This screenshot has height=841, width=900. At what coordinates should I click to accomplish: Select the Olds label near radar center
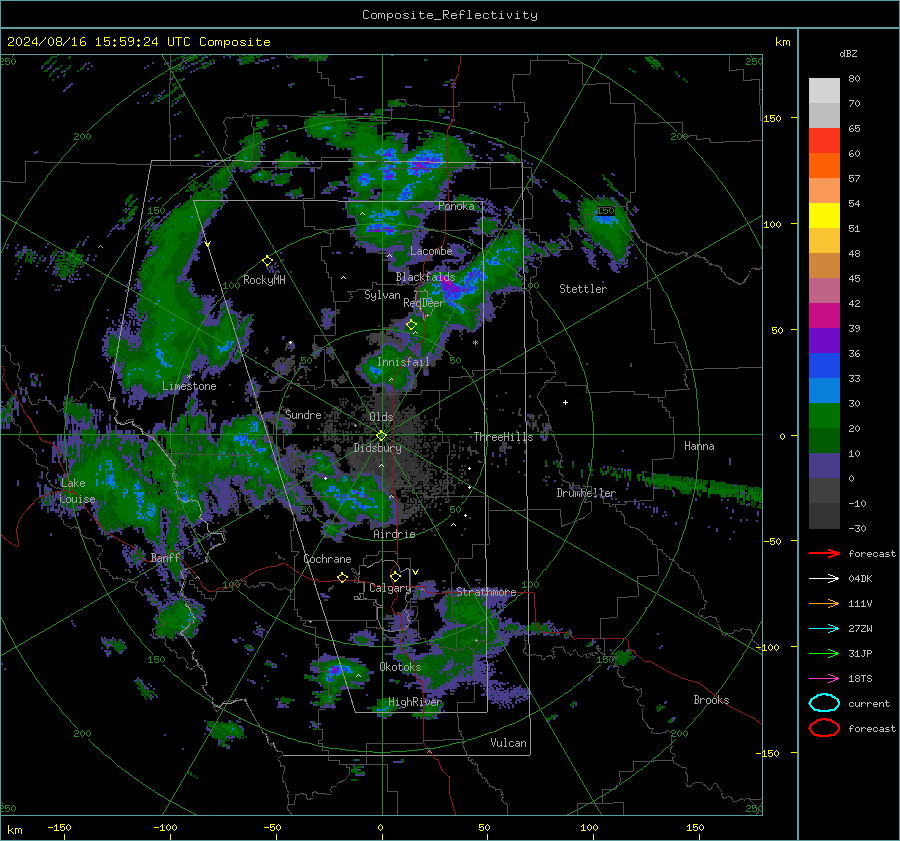coord(381,417)
